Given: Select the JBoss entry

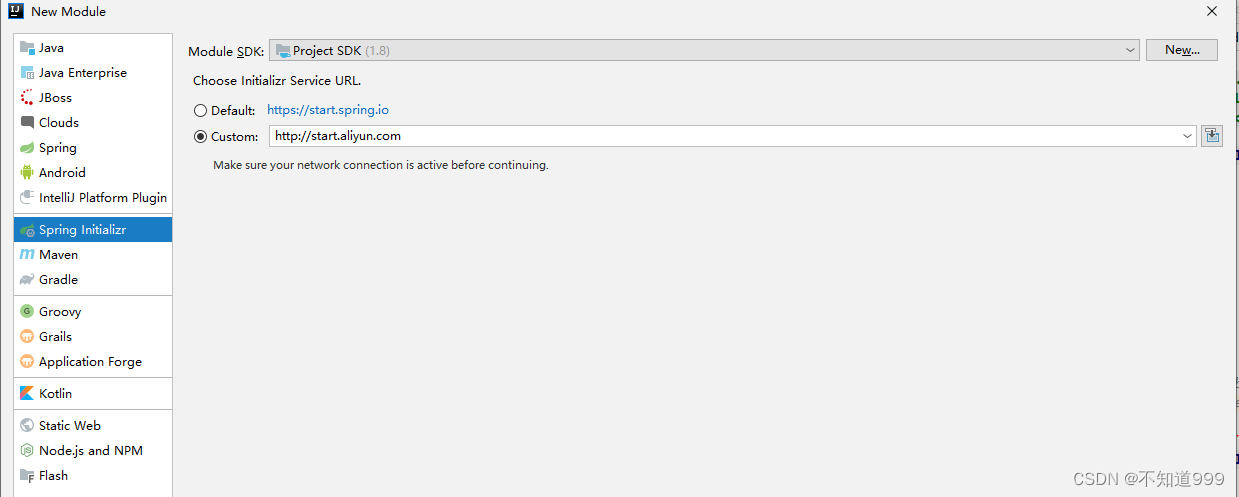Looking at the screenshot, I should [x=93, y=98].
